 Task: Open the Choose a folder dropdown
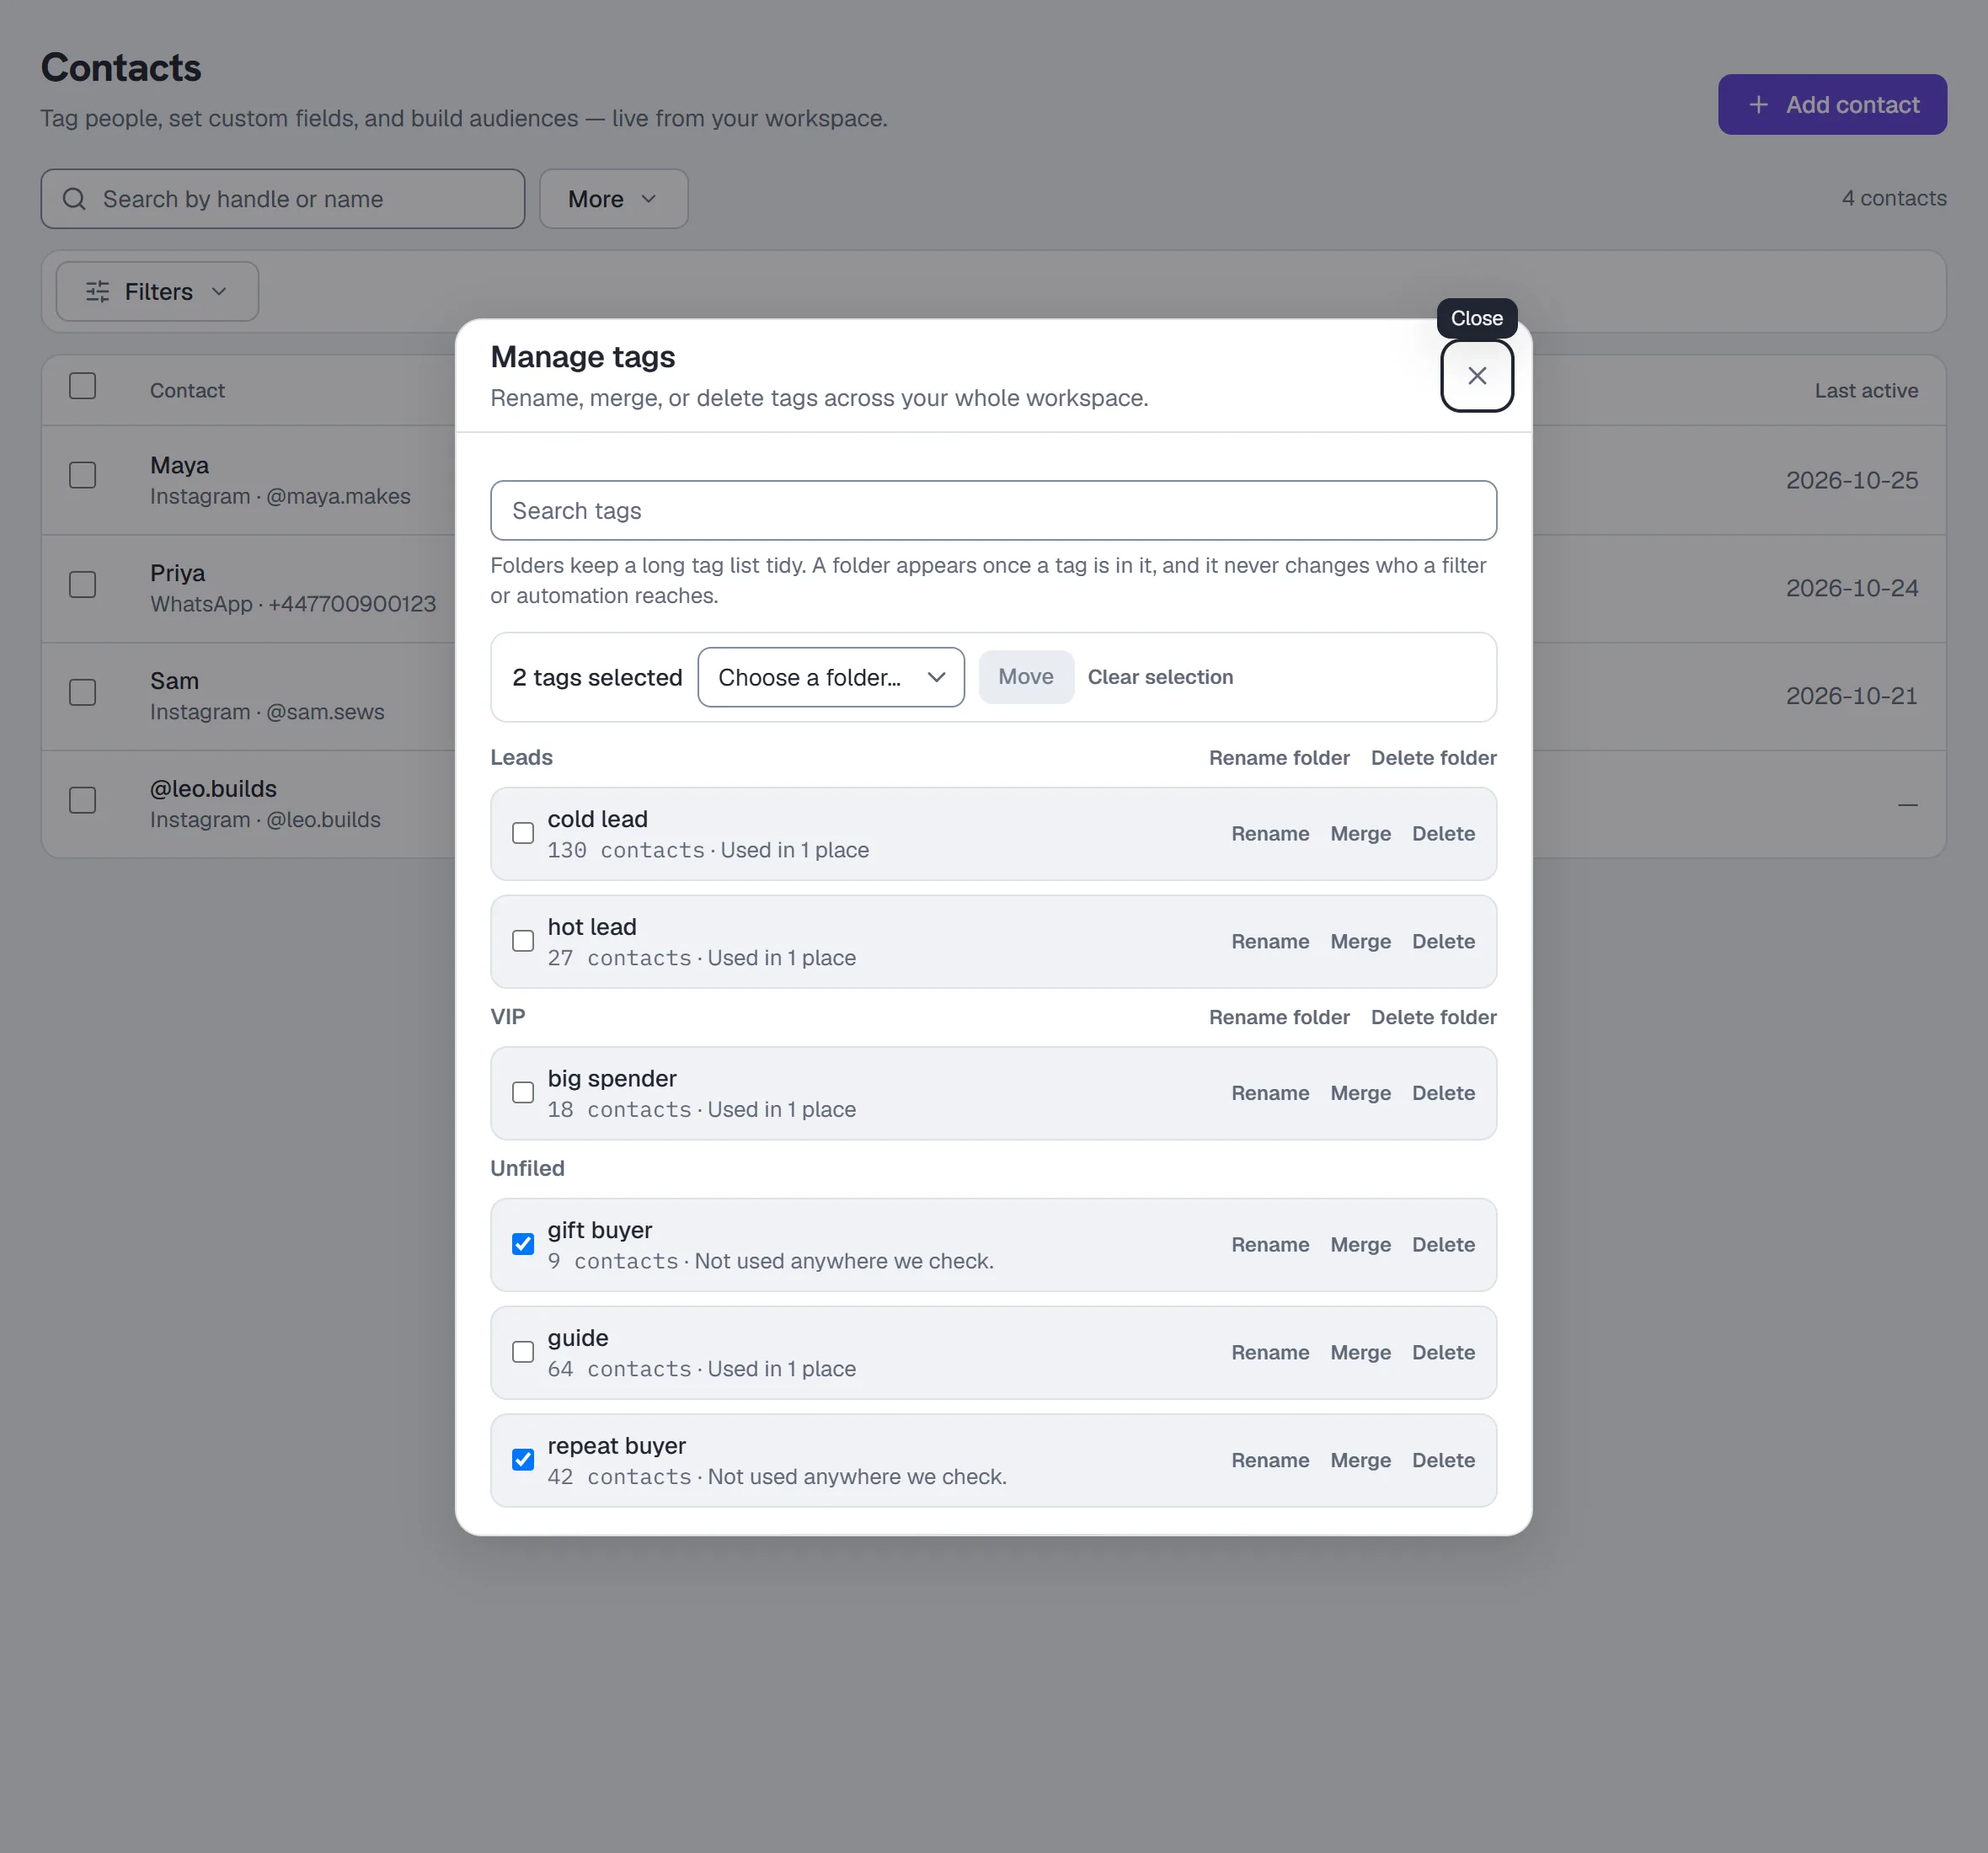(x=831, y=677)
